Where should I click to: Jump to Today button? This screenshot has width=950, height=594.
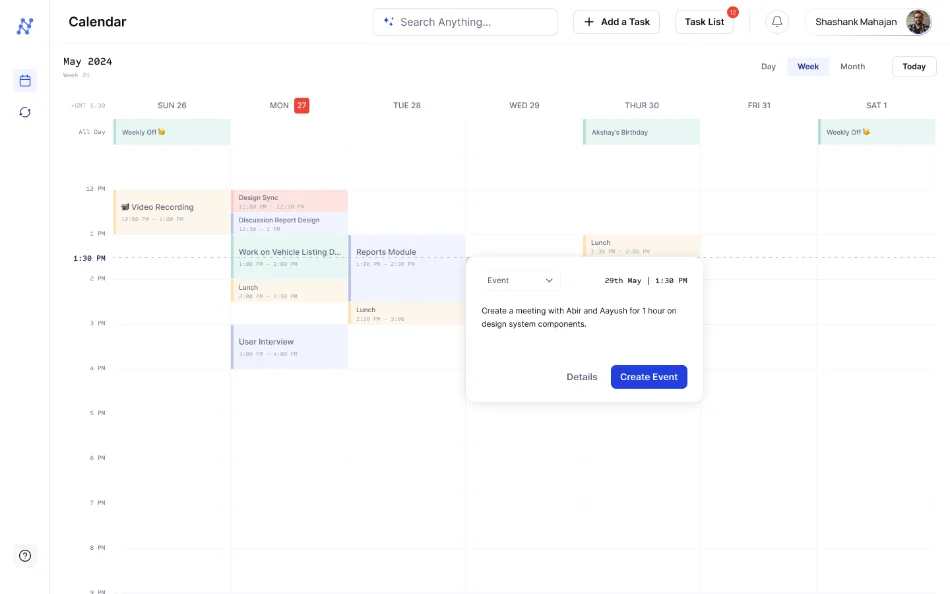pyautogui.click(x=914, y=67)
